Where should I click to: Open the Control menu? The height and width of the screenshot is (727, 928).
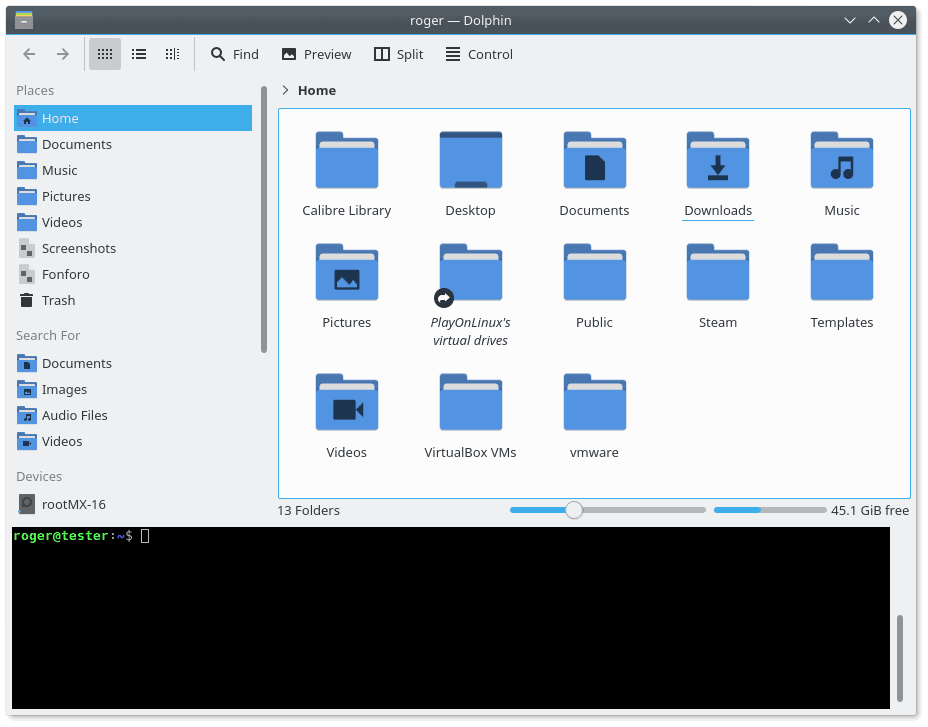click(479, 54)
